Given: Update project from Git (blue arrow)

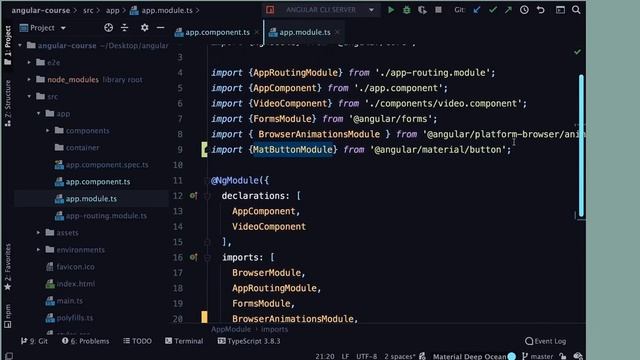Looking at the screenshot, I should (477, 10).
